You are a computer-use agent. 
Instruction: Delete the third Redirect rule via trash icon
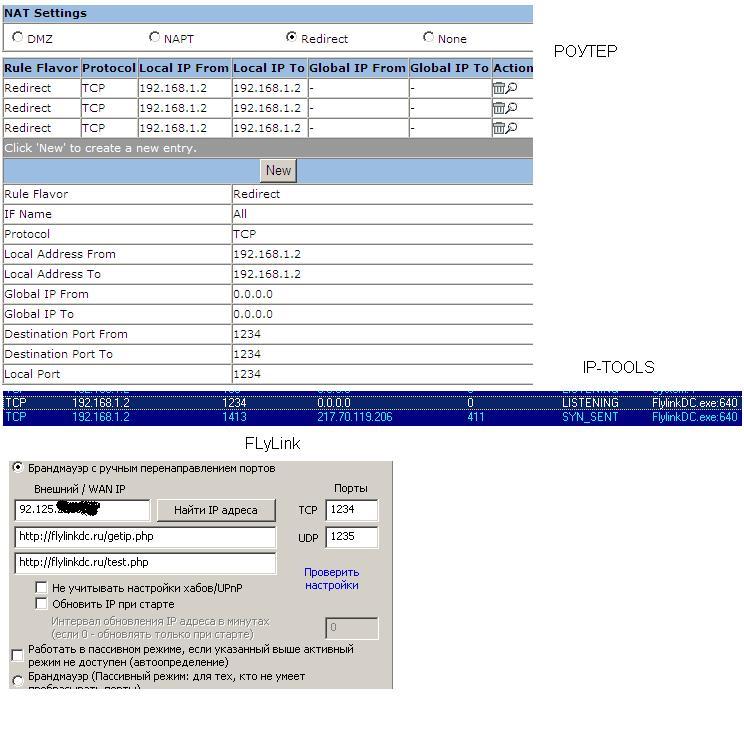click(x=498, y=128)
